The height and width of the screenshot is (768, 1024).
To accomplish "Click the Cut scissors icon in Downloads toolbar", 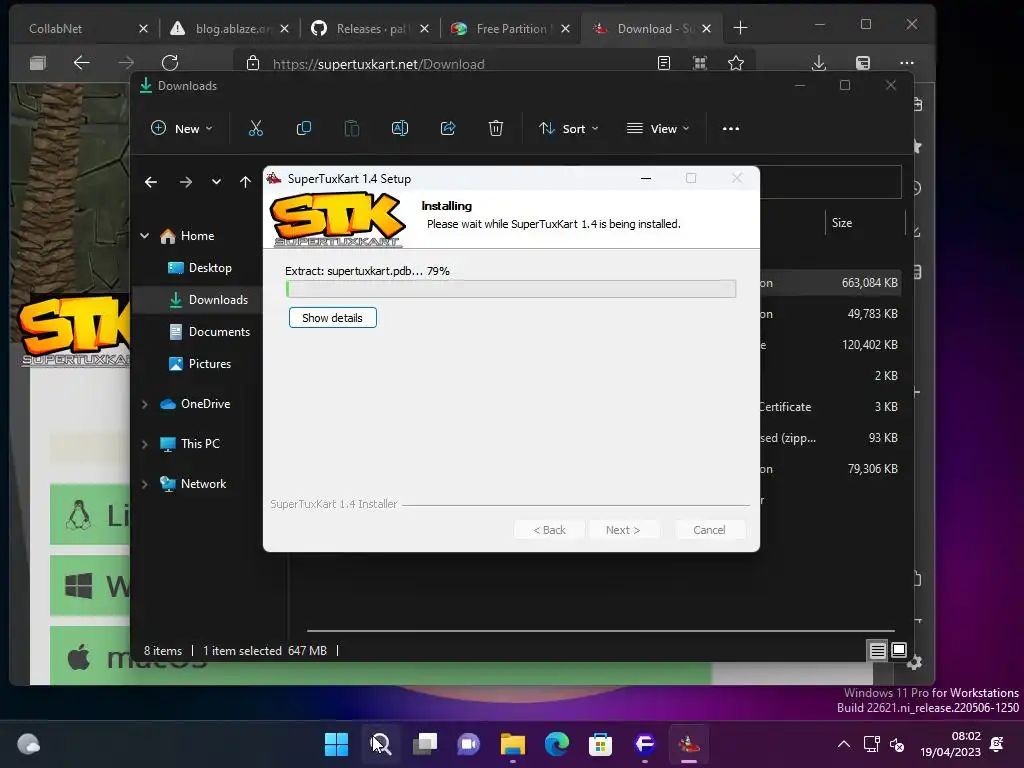I will (x=255, y=129).
